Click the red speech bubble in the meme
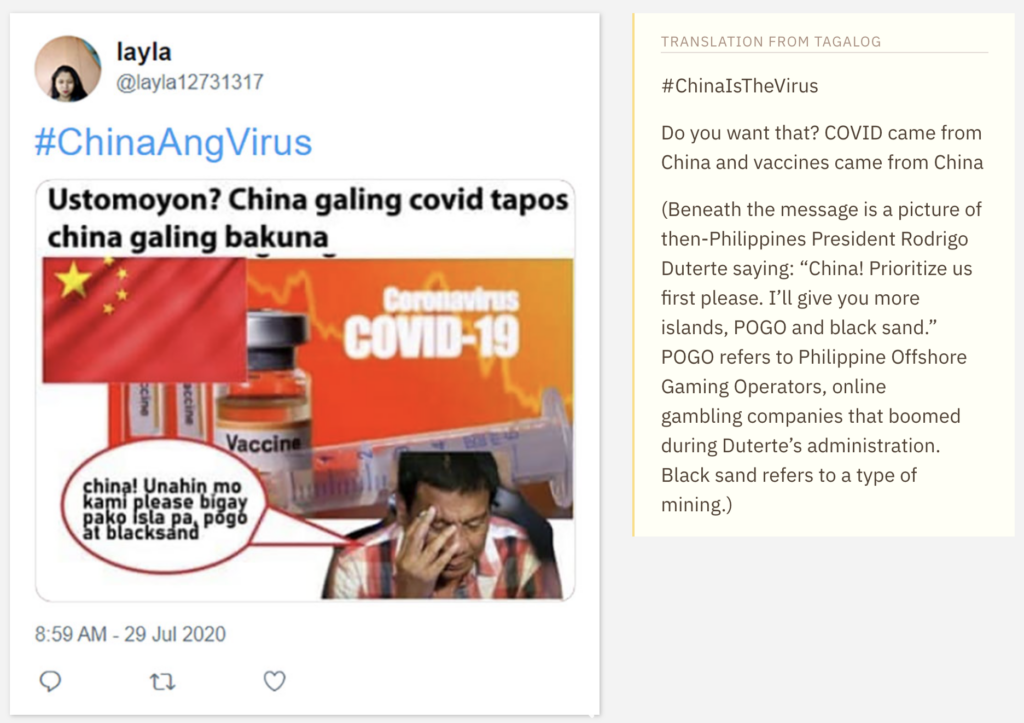Screen dimensions: 1024x723 pyautogui.click(x=163, y=506)
